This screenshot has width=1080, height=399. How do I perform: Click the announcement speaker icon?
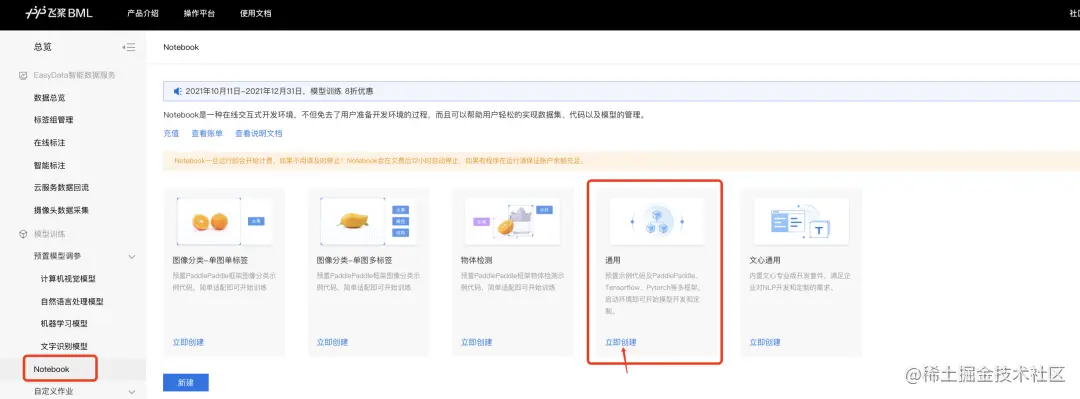[177, 91]
